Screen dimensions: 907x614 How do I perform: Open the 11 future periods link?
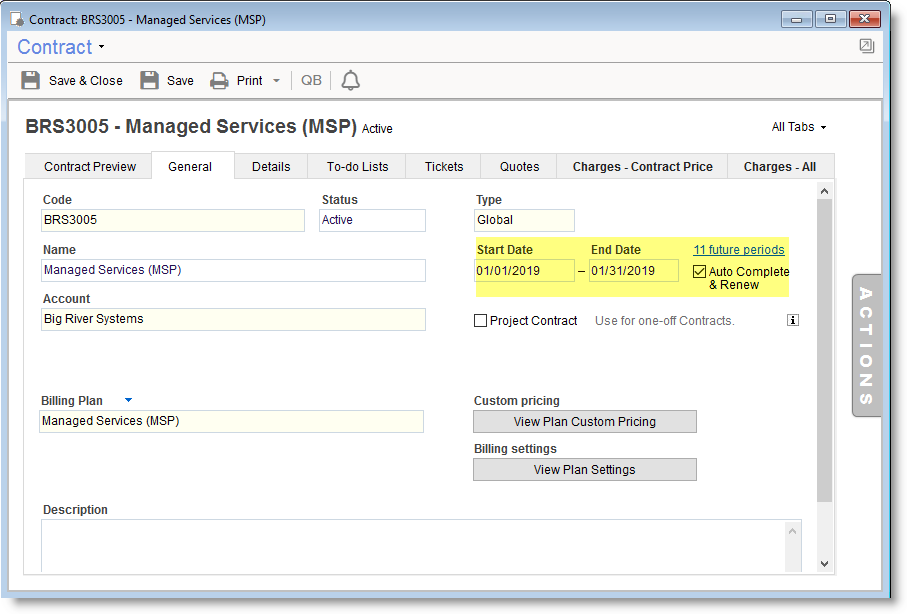tap(738, 250)
